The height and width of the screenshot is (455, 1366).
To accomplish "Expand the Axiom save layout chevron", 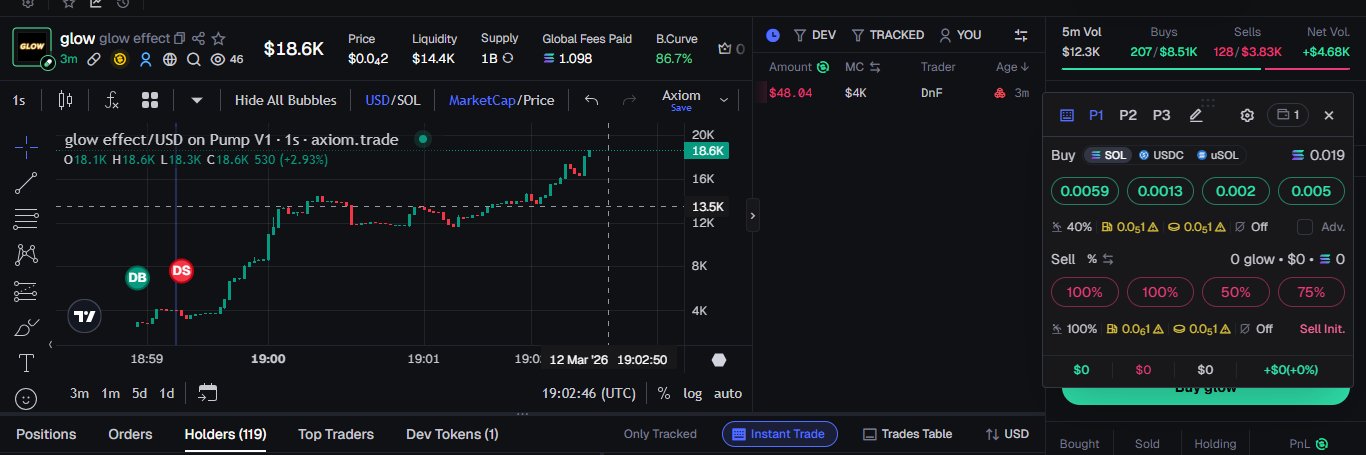I will point(726,100).
